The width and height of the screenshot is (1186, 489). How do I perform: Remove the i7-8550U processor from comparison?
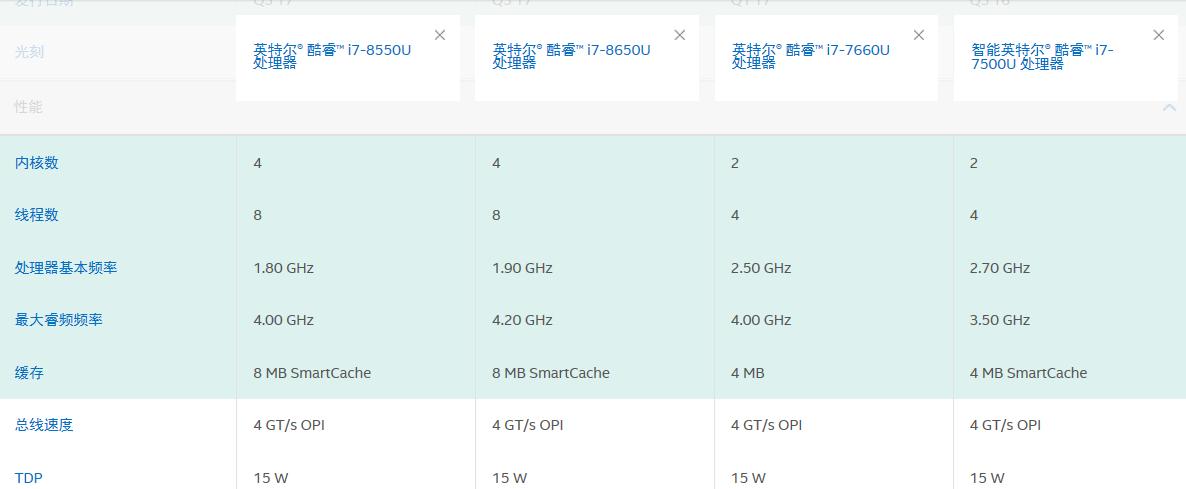pyautogui.click(x=440, y=35)
